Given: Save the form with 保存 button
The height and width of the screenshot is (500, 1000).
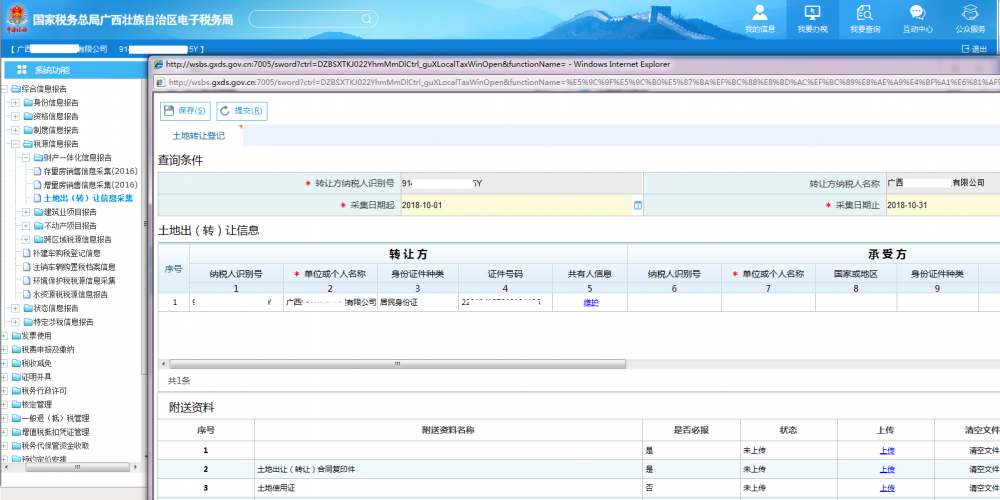Looking at the screenshot, I should pyautogui.click(x=184, y=111).
